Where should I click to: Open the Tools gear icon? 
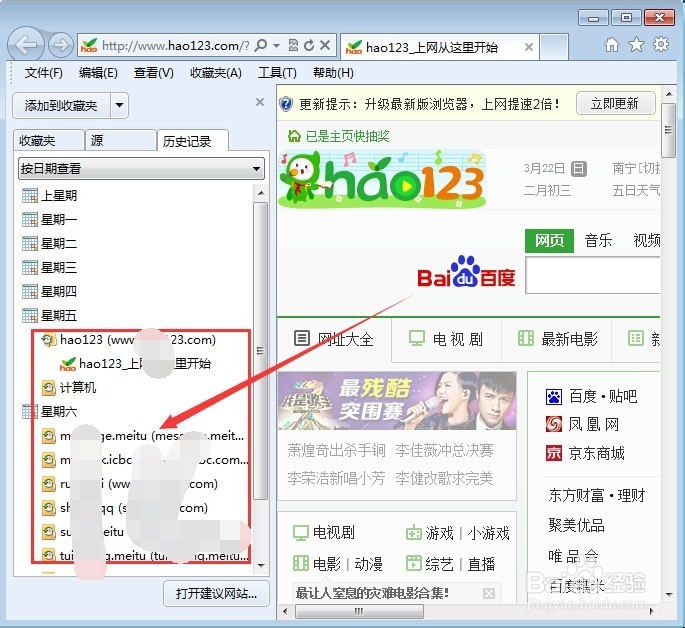pyautogui.click(x=661, y=44)
